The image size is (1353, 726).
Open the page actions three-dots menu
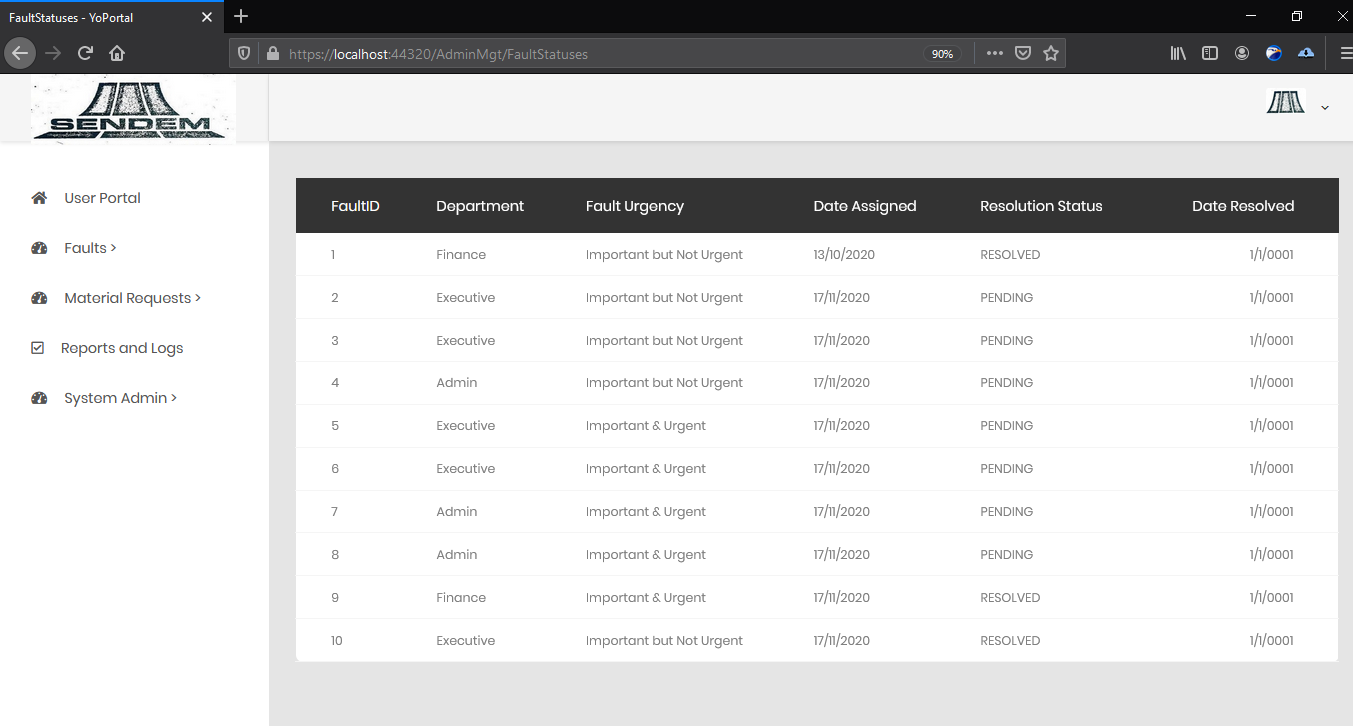point(994,54)
